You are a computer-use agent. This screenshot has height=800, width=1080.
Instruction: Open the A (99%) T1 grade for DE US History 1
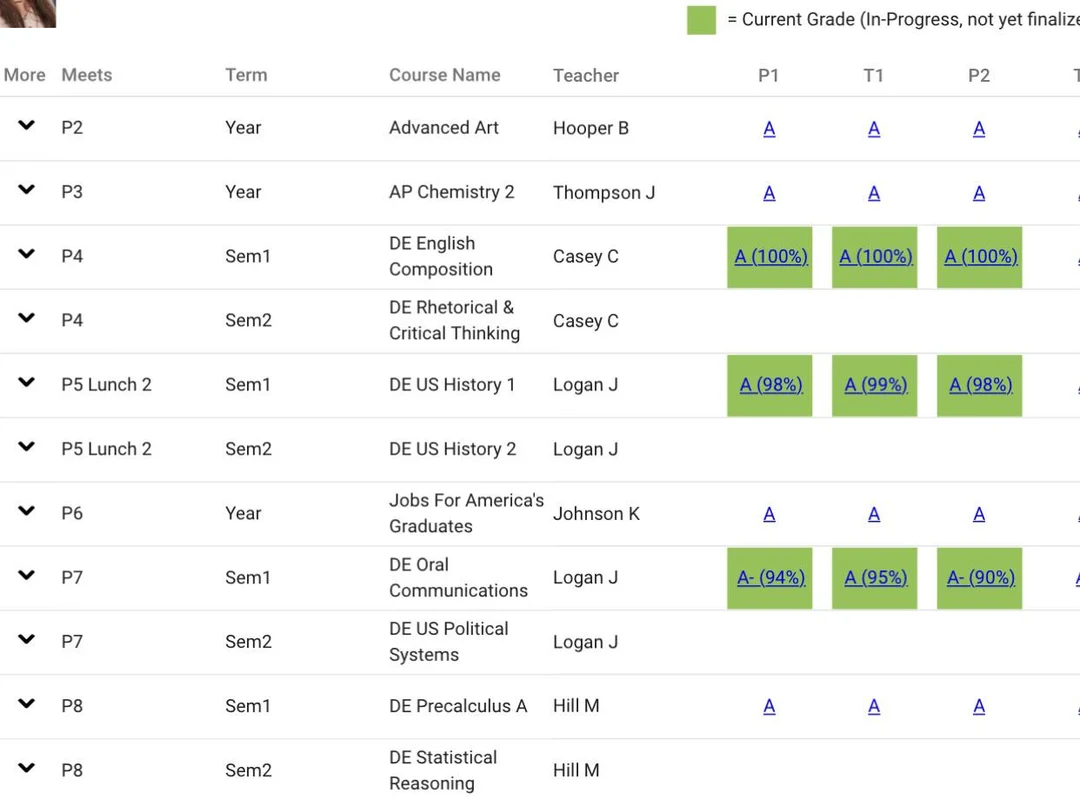point(874,384)
